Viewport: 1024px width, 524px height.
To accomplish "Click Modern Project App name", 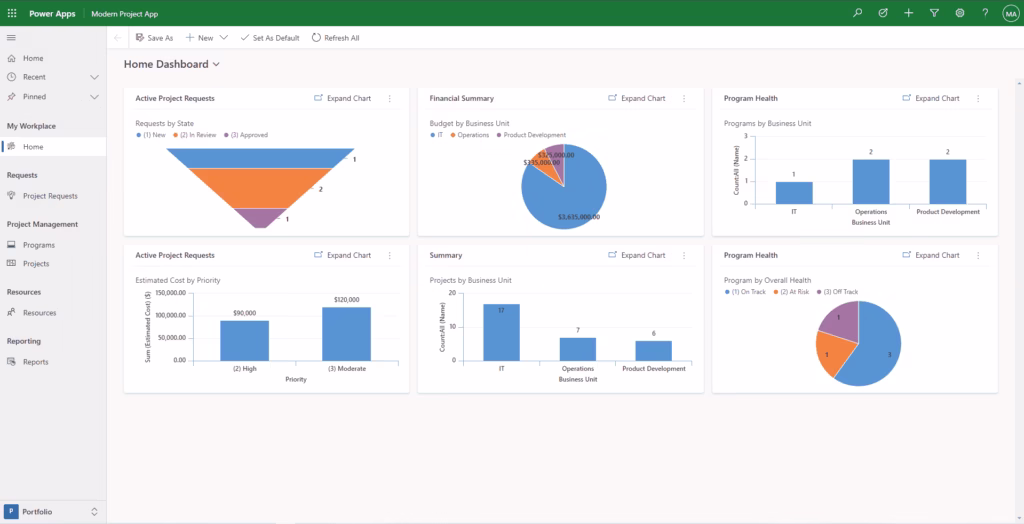I will [x=125, y=14].
